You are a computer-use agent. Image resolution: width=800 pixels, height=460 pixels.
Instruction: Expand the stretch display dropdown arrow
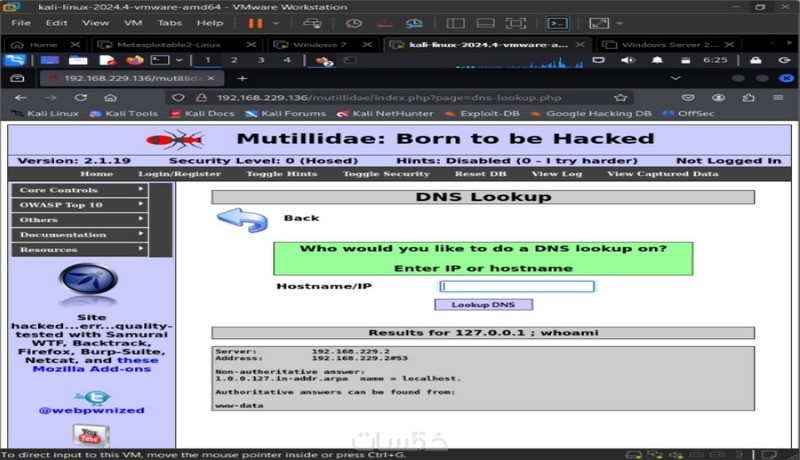tap(619, 23)
